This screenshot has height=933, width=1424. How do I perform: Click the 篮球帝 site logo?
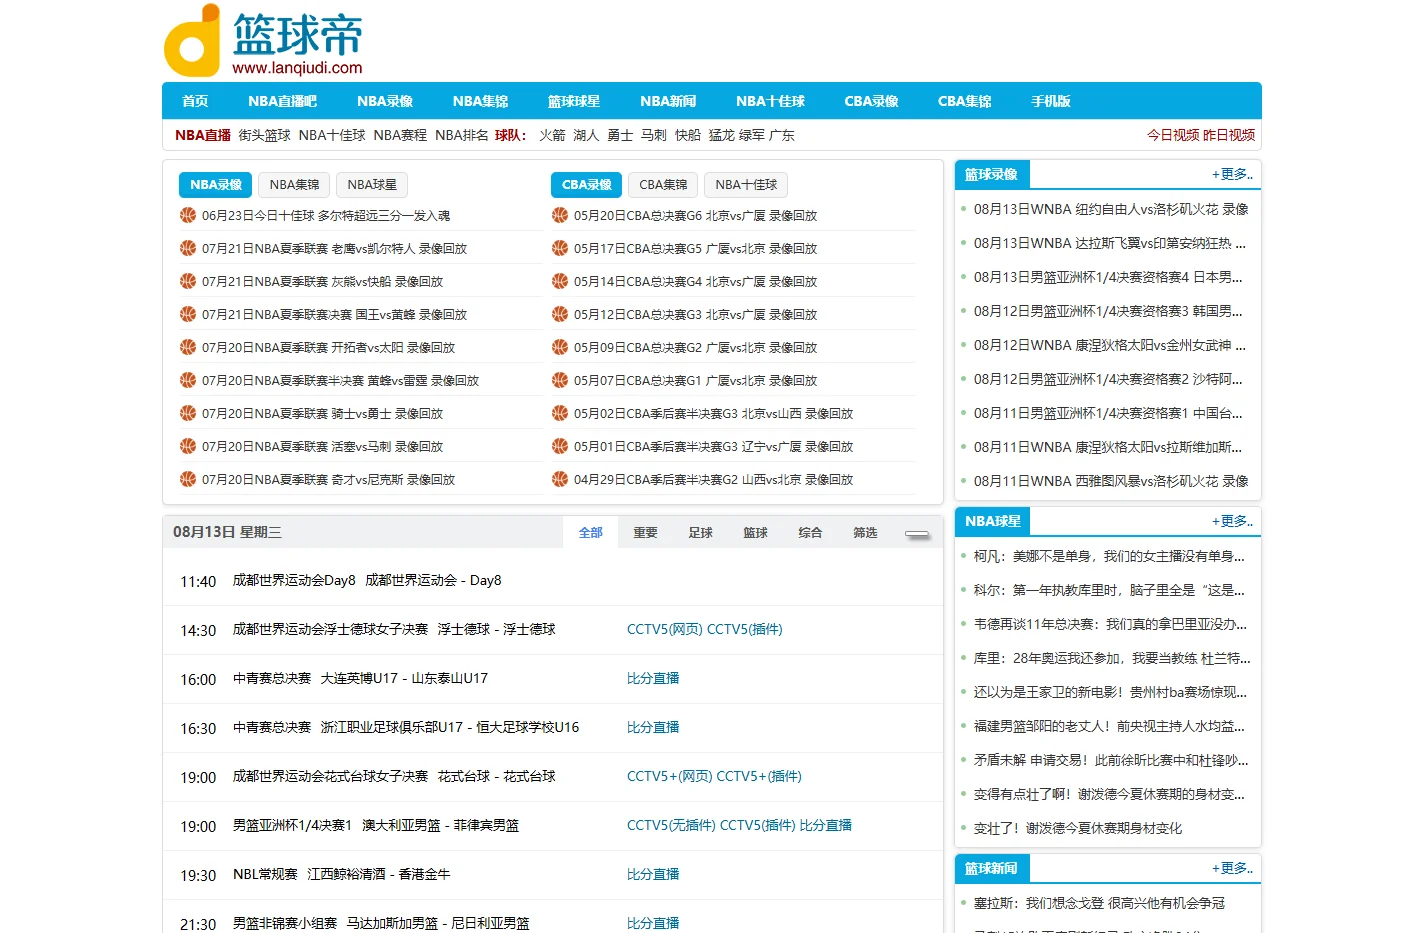pyautogui.click(x=263, y=41)
